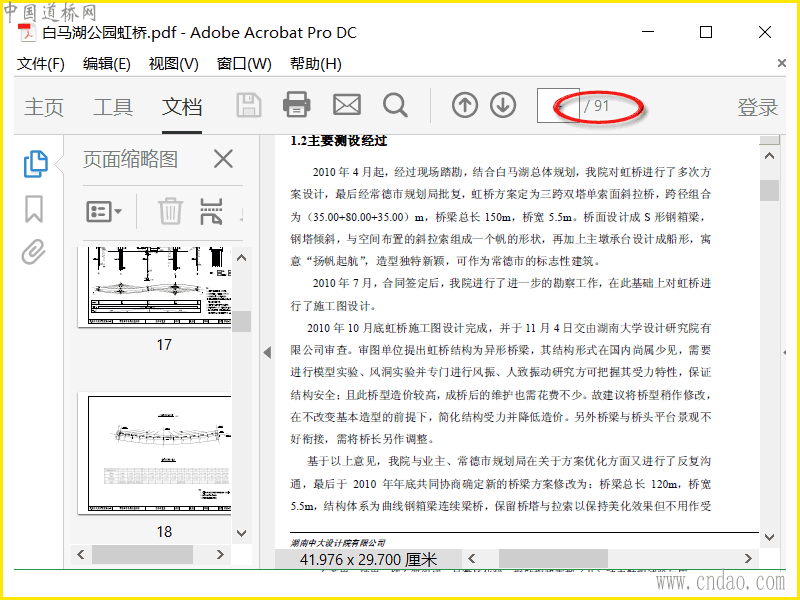Switch to the 主页 tab
This screenshot has height=600, width=800.
tap(44, 107)
